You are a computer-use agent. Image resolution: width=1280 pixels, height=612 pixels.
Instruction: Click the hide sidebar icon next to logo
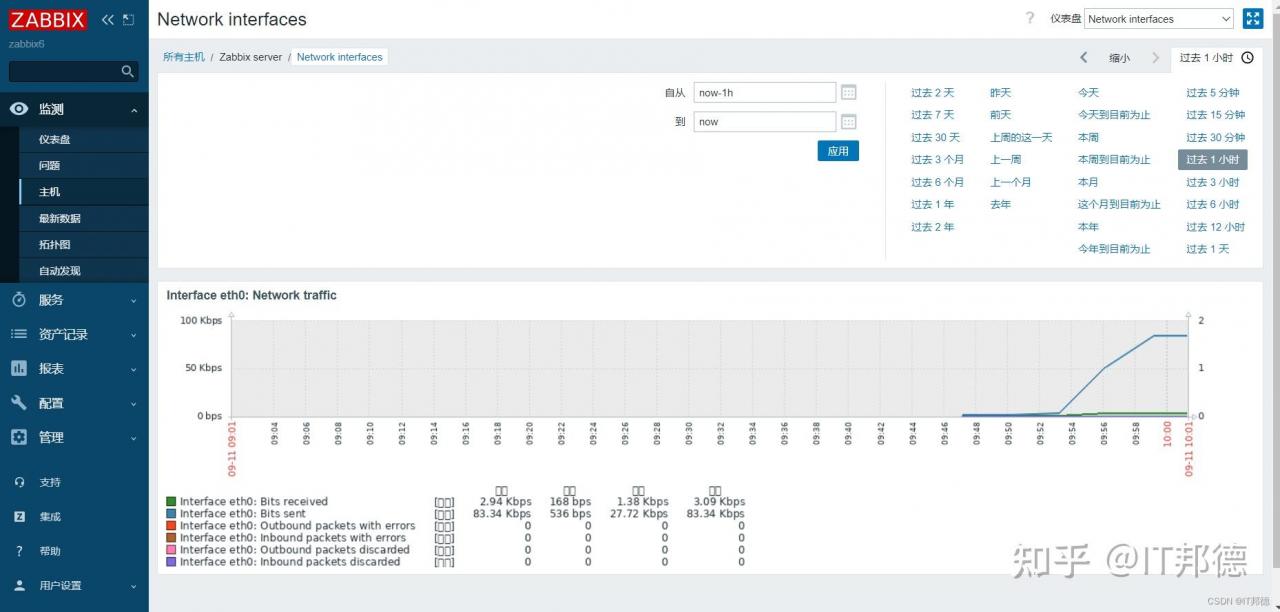point(128,19)
